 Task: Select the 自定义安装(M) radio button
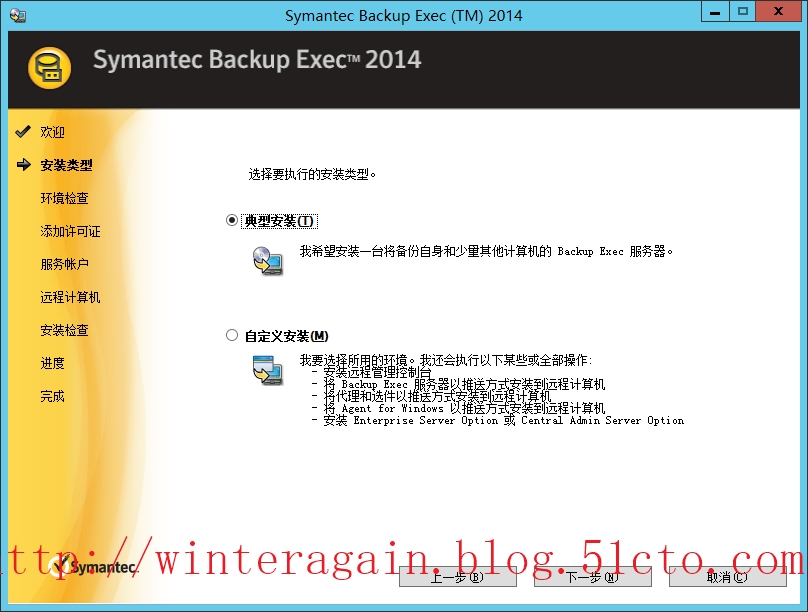pos(232,335)
